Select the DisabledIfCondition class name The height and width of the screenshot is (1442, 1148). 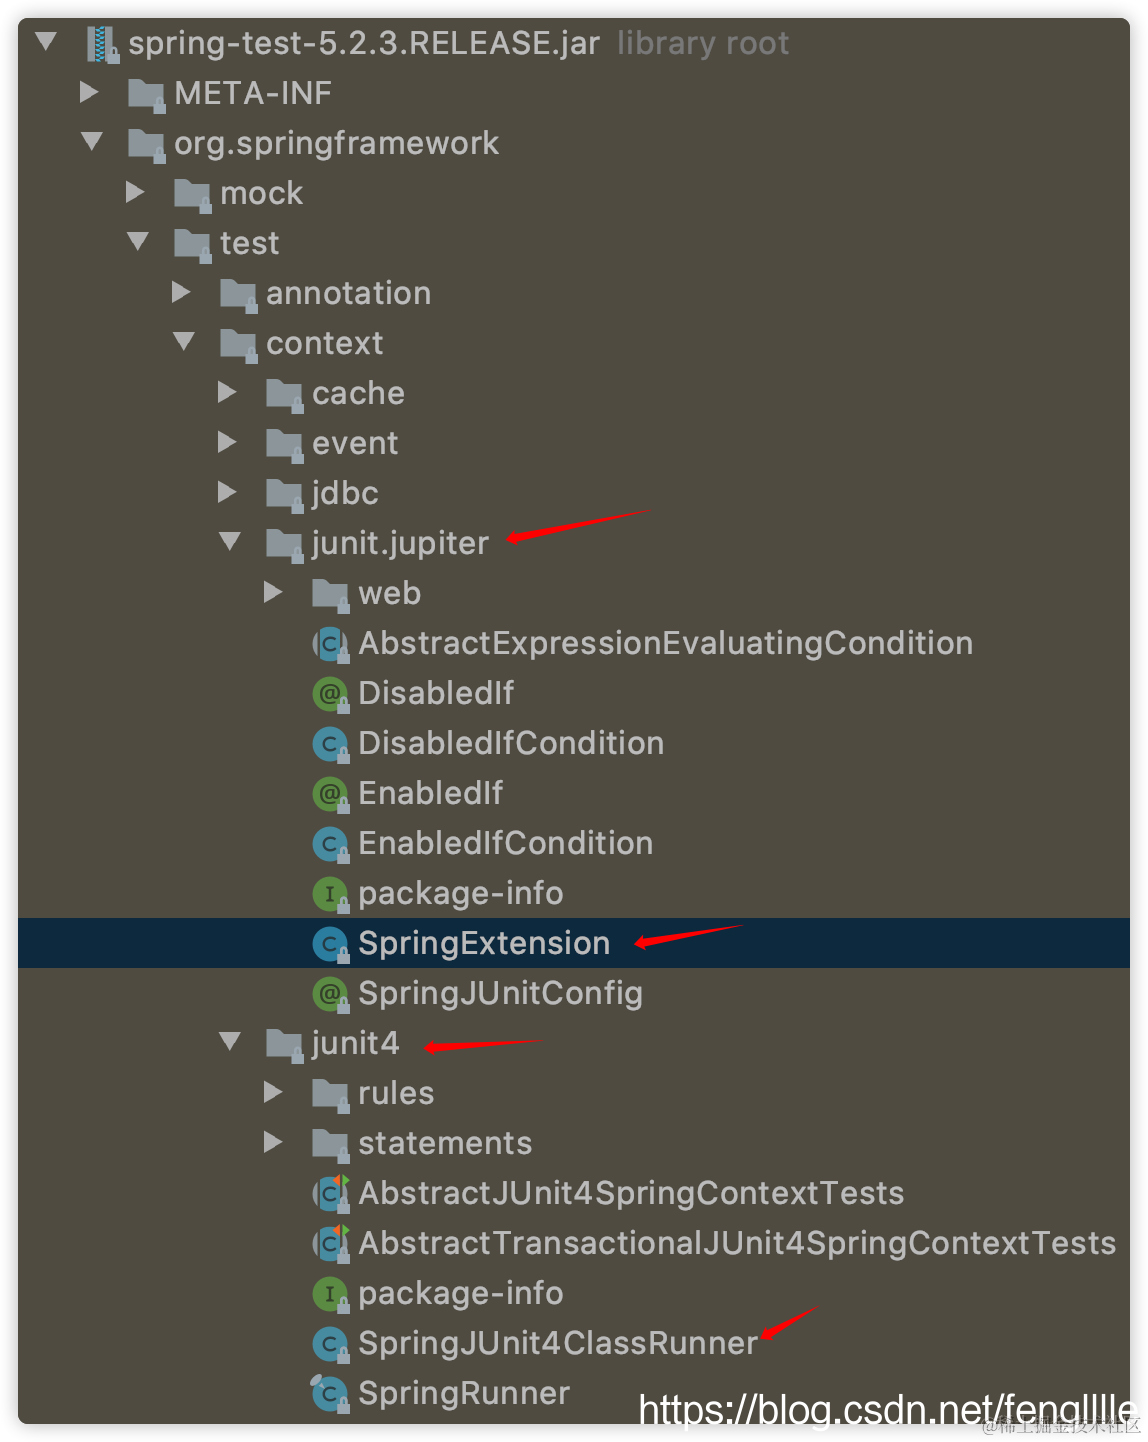511,743
